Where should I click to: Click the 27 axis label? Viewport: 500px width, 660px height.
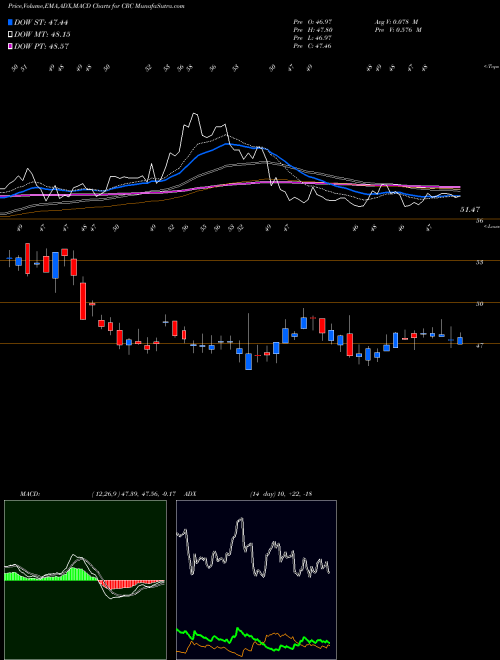pos(479,346)
